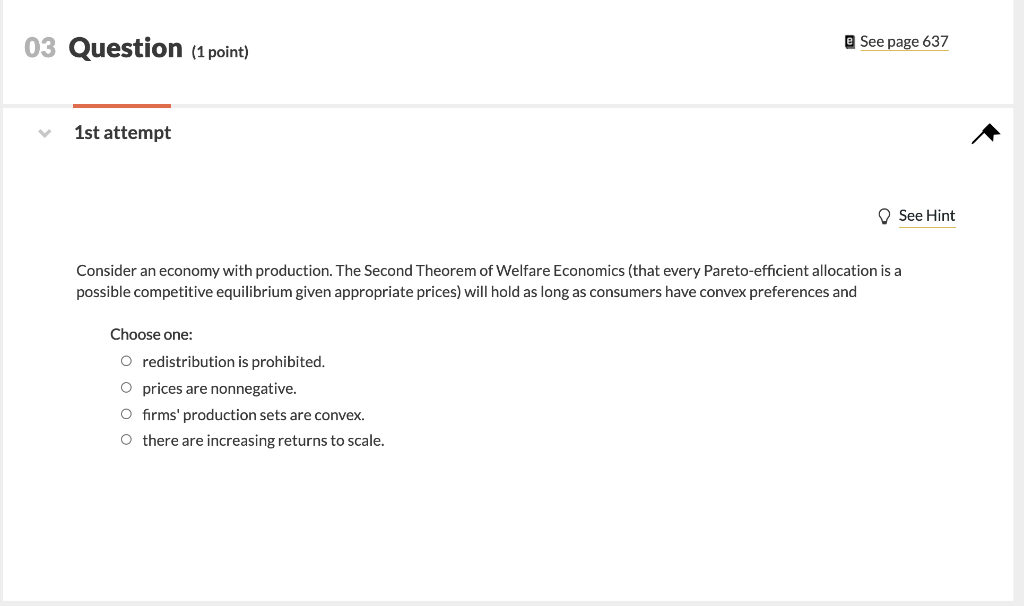Click the orange active tab indicator bar
The image size is (1024, 606).
click(122, 106)
